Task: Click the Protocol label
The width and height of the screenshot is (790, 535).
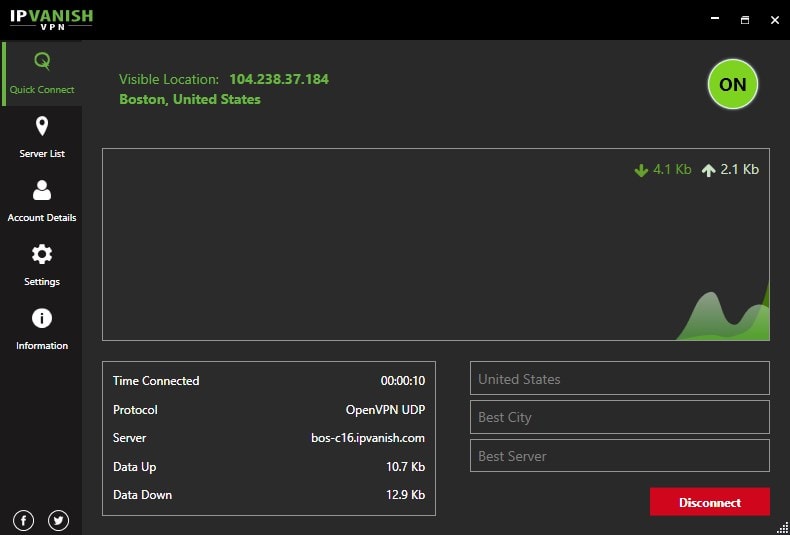Action: [x=136, y=410]
